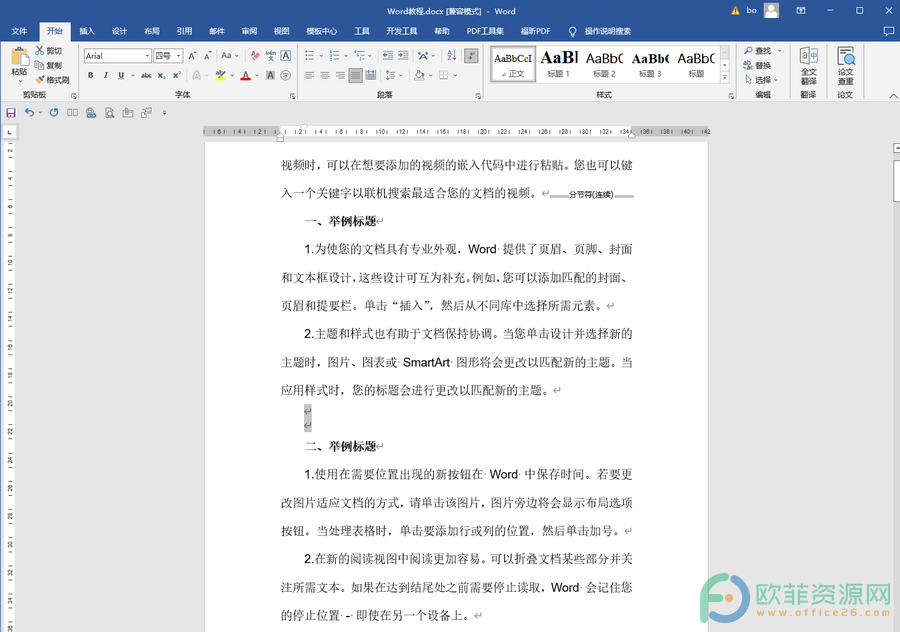The image size is (900, 632).
Task: Apply the enclosed character (字) icon
Action: pyautogui.click(x=285, y=75)
